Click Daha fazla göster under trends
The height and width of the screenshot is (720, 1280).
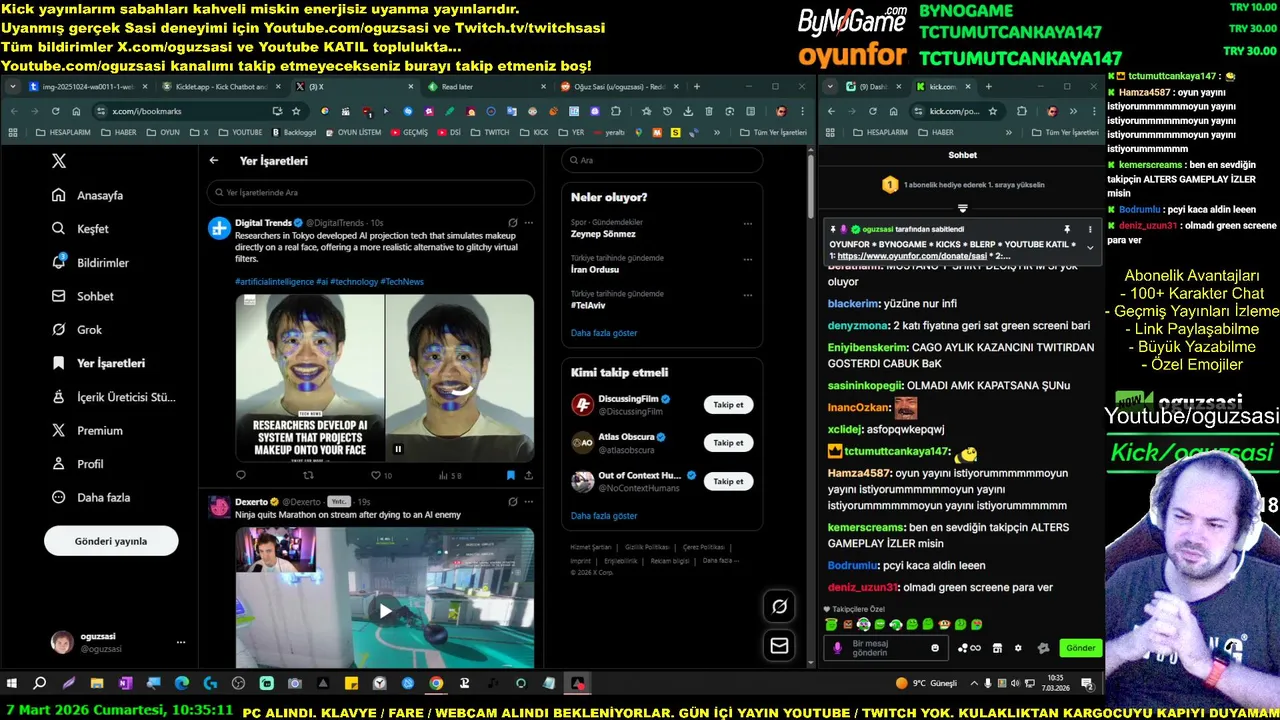(604, 333)
